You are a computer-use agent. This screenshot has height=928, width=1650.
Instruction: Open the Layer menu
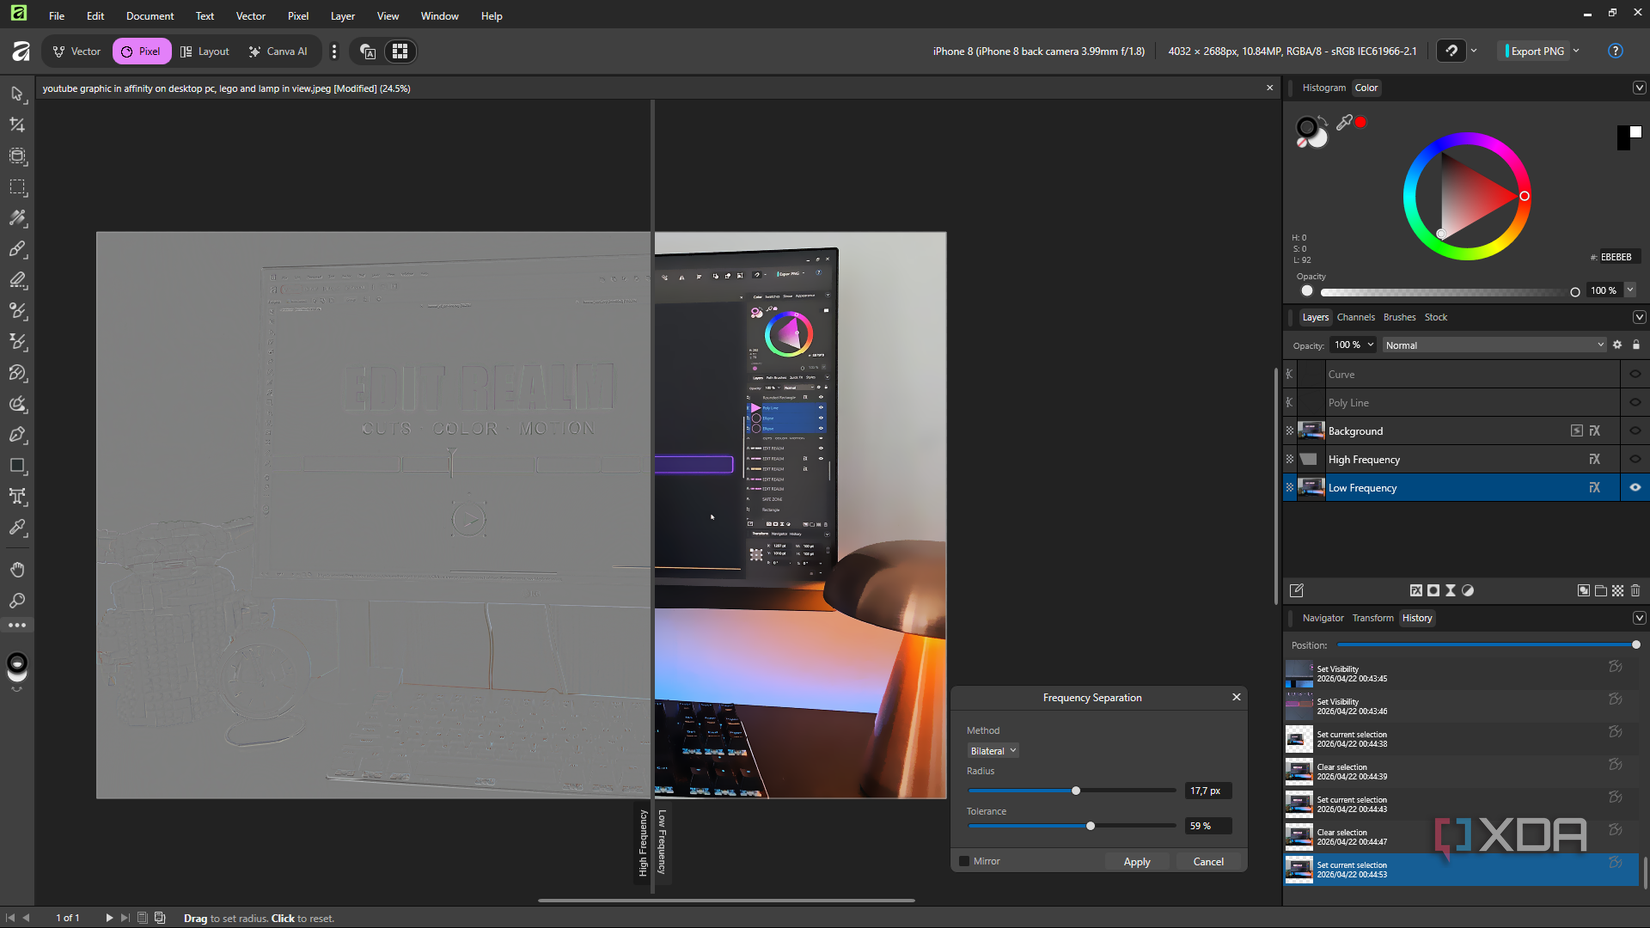pyautogui.click(x=342, y=16)
